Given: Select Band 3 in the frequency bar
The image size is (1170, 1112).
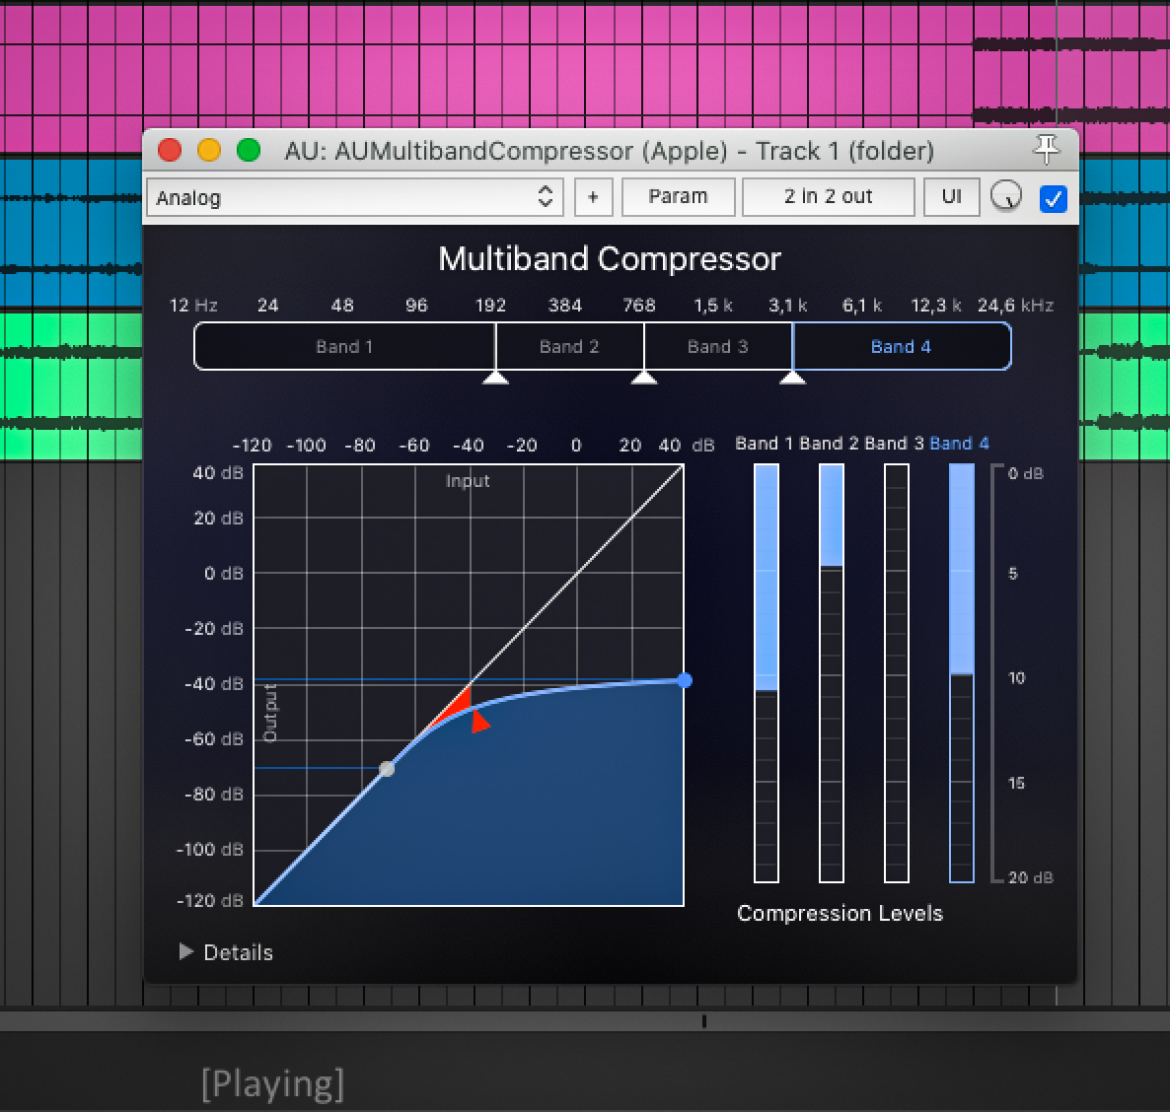Looking at the screenshot, I should click(x=718, y=346).
